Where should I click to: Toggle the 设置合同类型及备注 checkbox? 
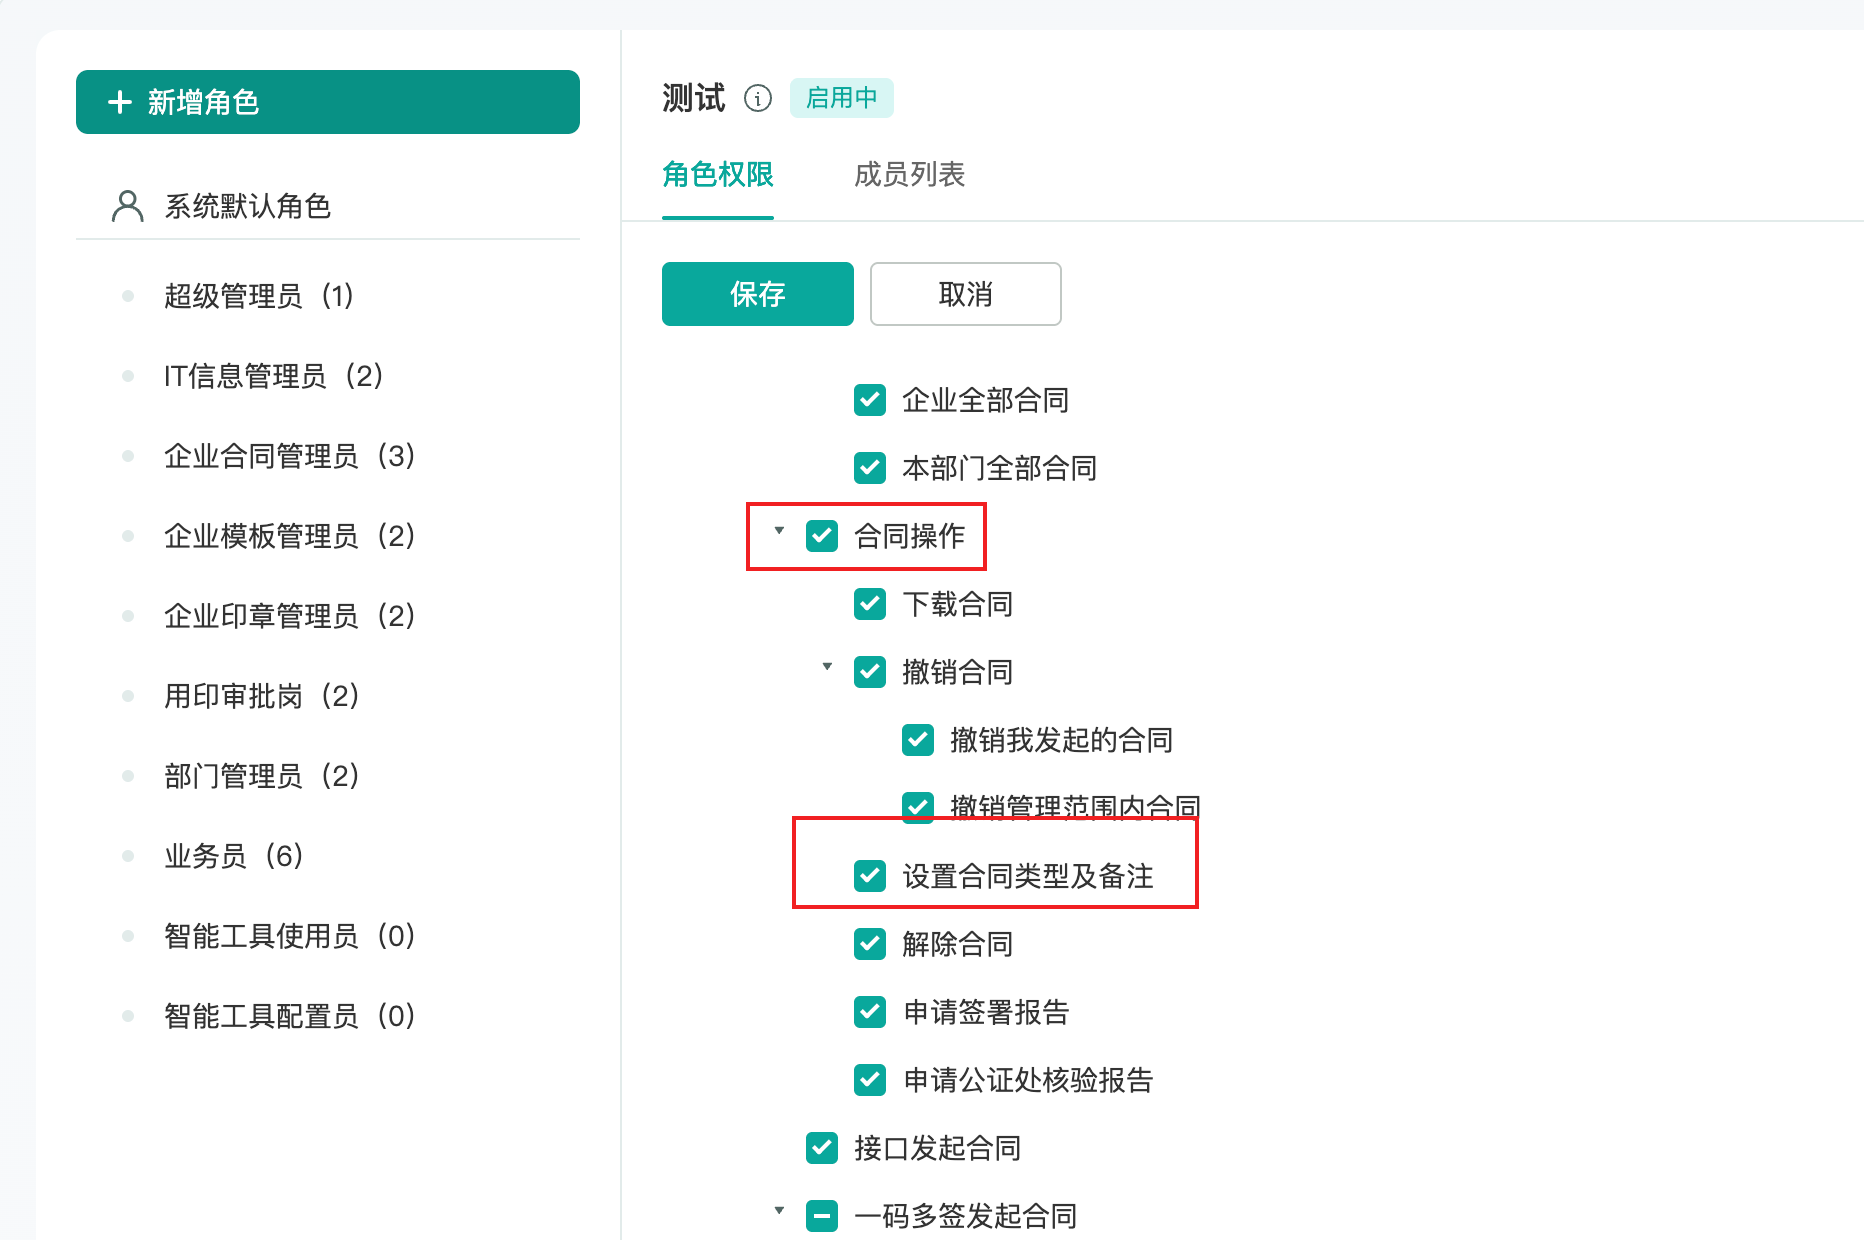870,876
